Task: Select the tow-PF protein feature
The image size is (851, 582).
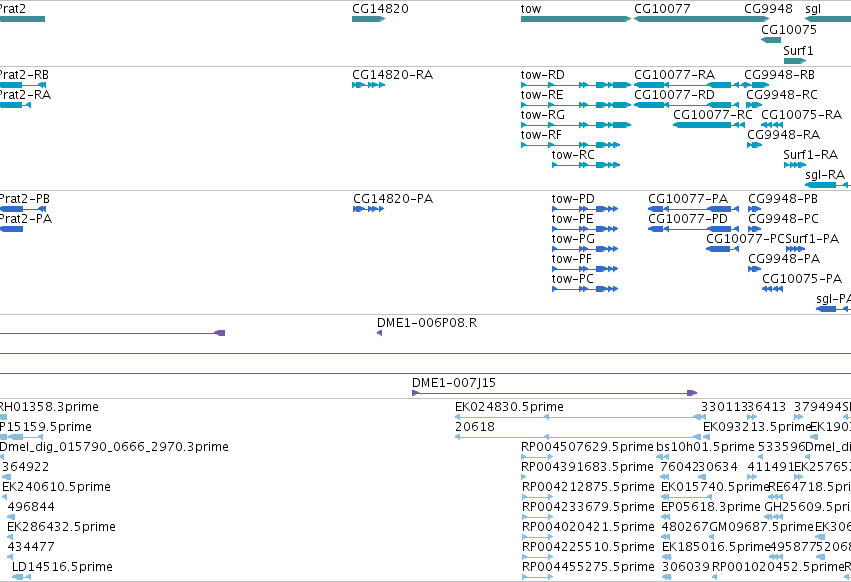Action: point(585,269)
